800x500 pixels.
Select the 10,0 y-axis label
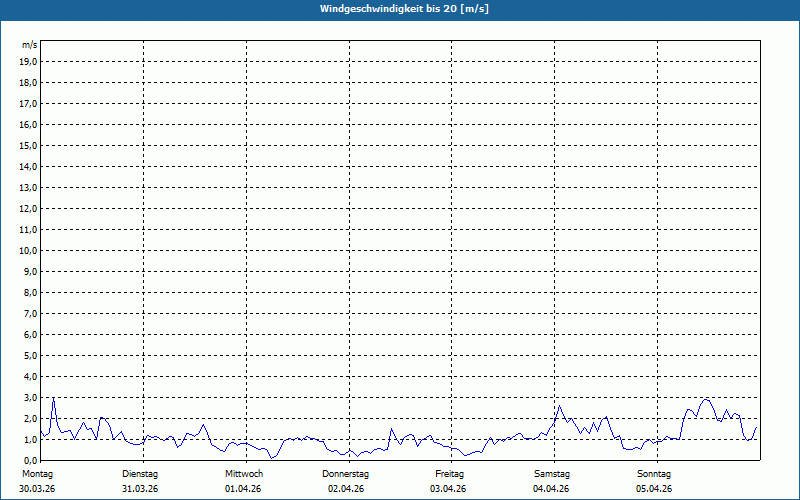tap(29, 250)
